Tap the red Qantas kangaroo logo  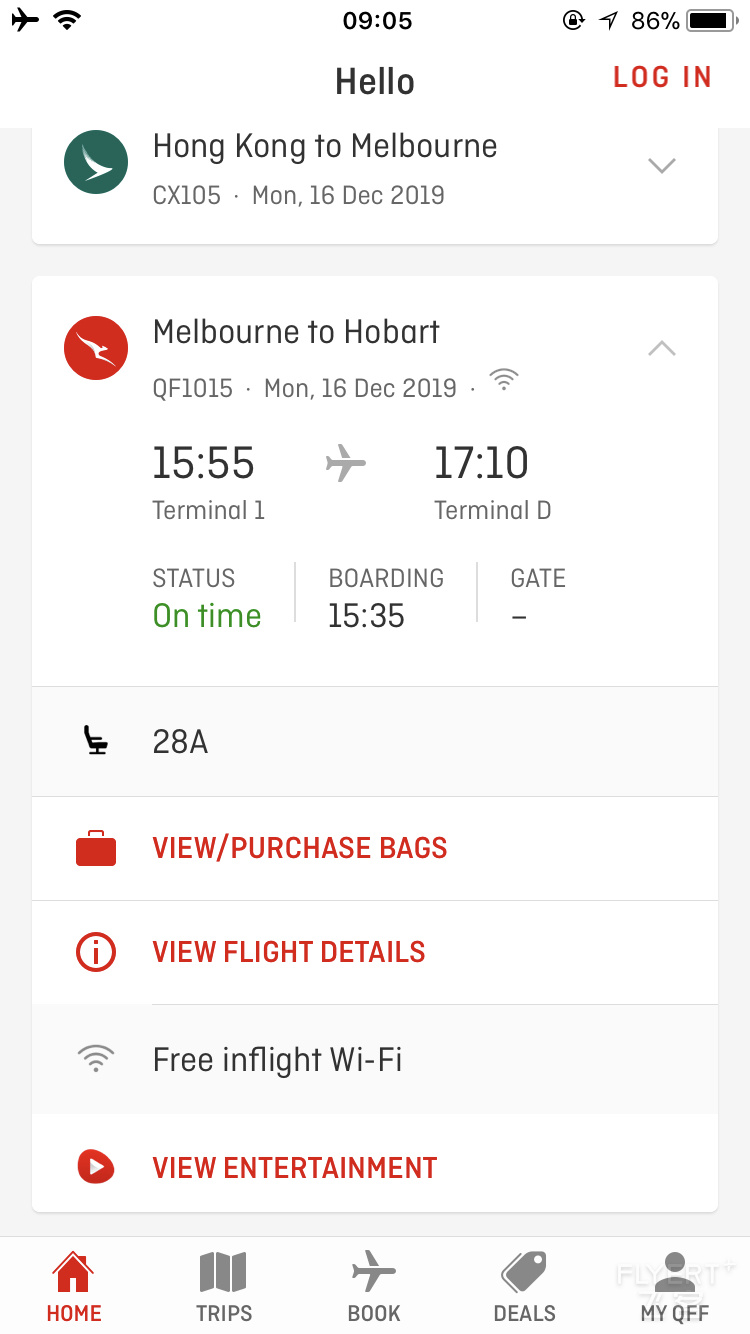click(96, 348)
